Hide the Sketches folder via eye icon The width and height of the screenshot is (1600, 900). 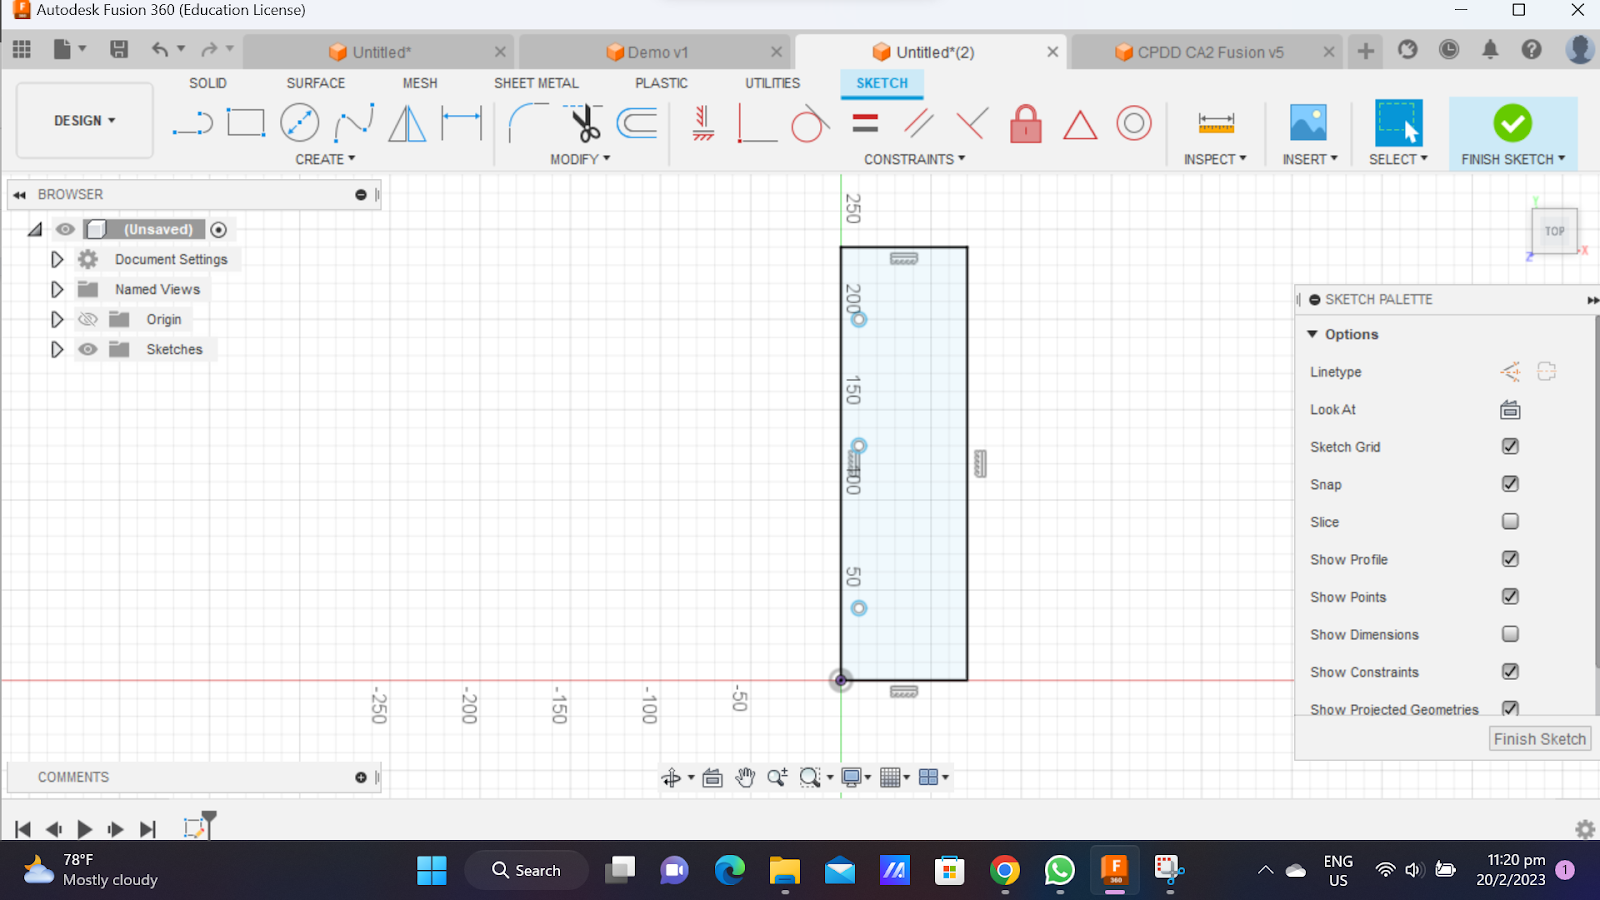click(88, 349)
